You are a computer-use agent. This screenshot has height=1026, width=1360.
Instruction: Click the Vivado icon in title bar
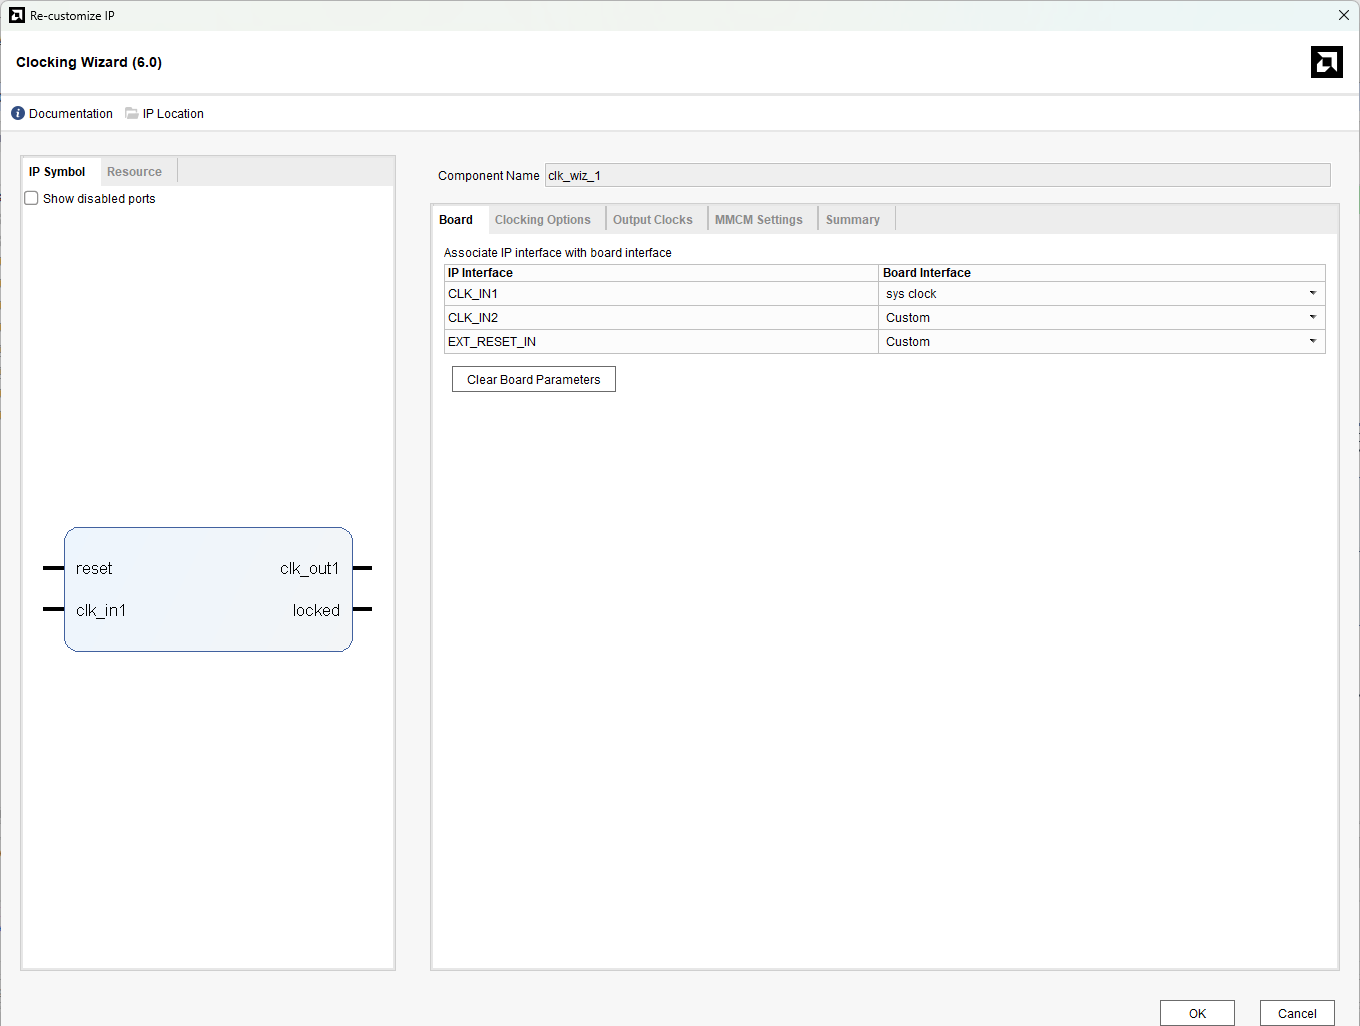tap(16, 16)
